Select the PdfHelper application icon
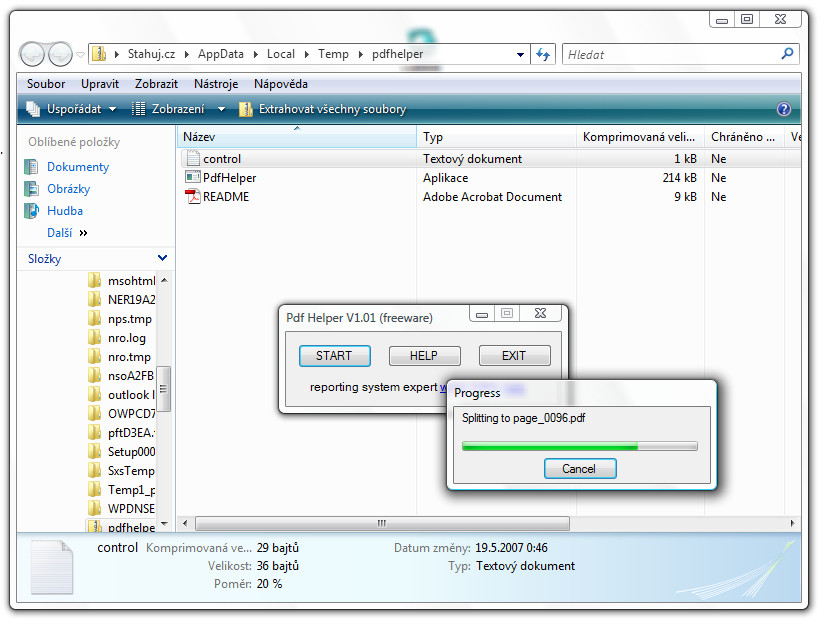Image resolution: width=826 pixels, height=623 pixels. [x=193, y=177]
